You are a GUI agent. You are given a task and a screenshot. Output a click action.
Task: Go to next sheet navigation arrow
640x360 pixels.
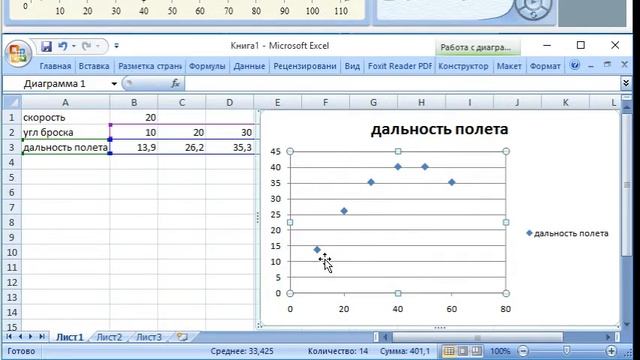(31, 337)
